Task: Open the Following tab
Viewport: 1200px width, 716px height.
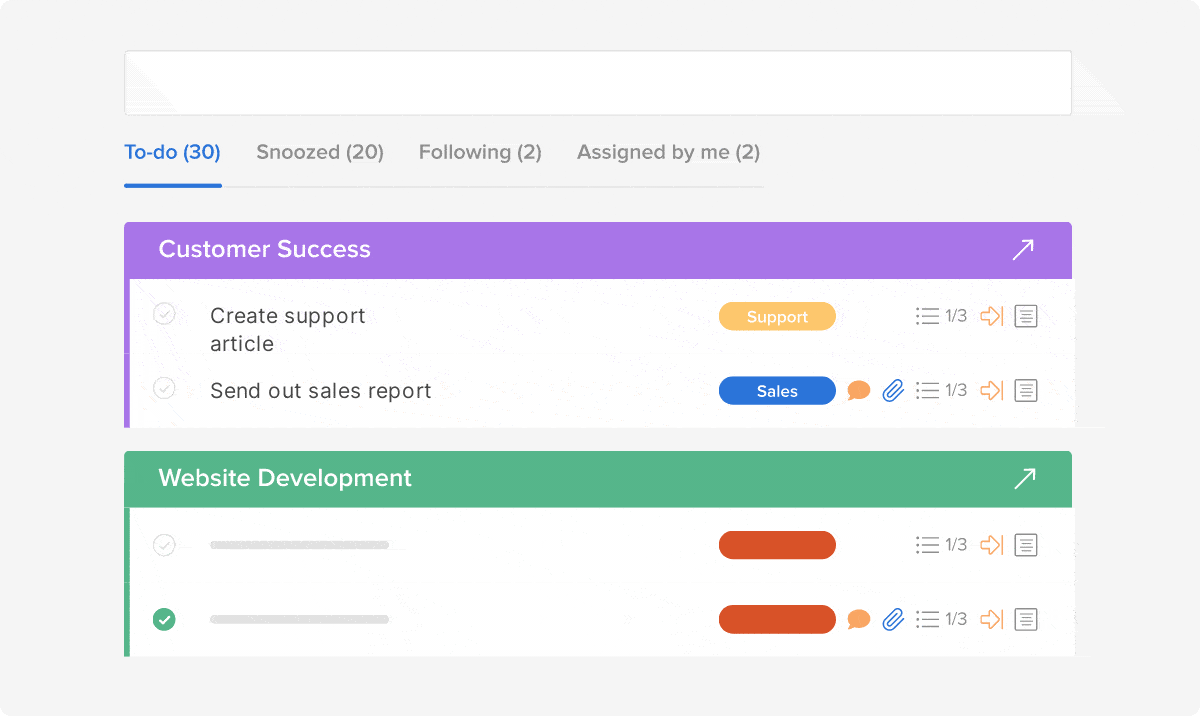Action: click(x=480, y=152)
